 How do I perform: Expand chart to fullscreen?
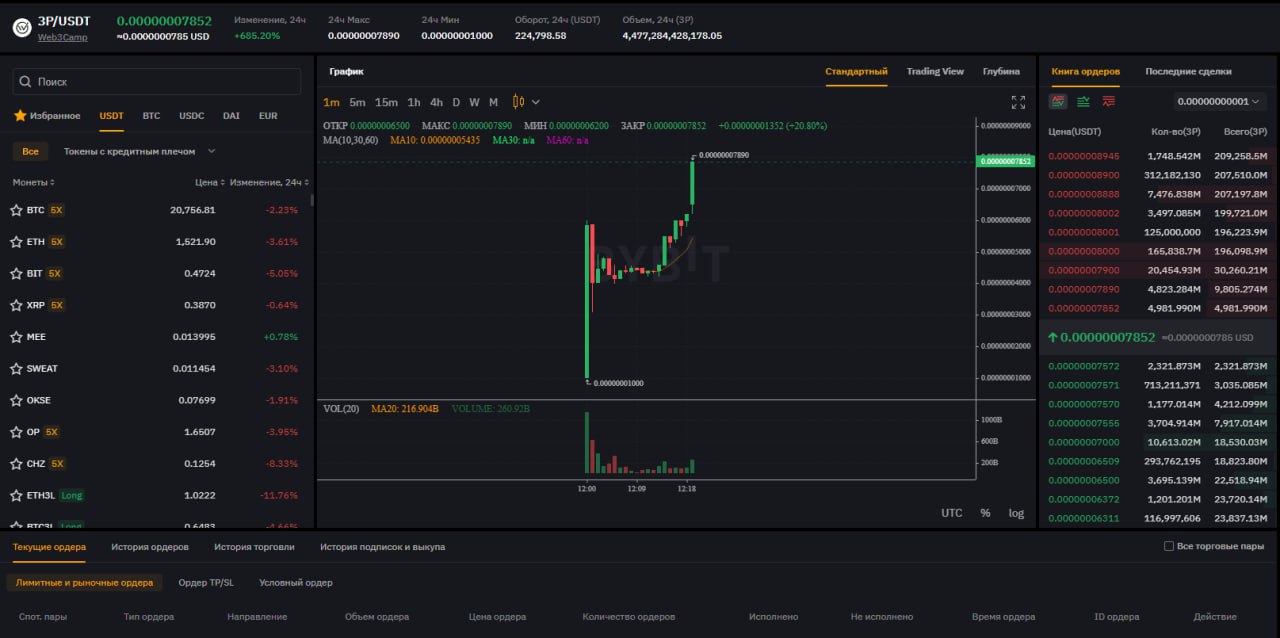[1018, 102]
